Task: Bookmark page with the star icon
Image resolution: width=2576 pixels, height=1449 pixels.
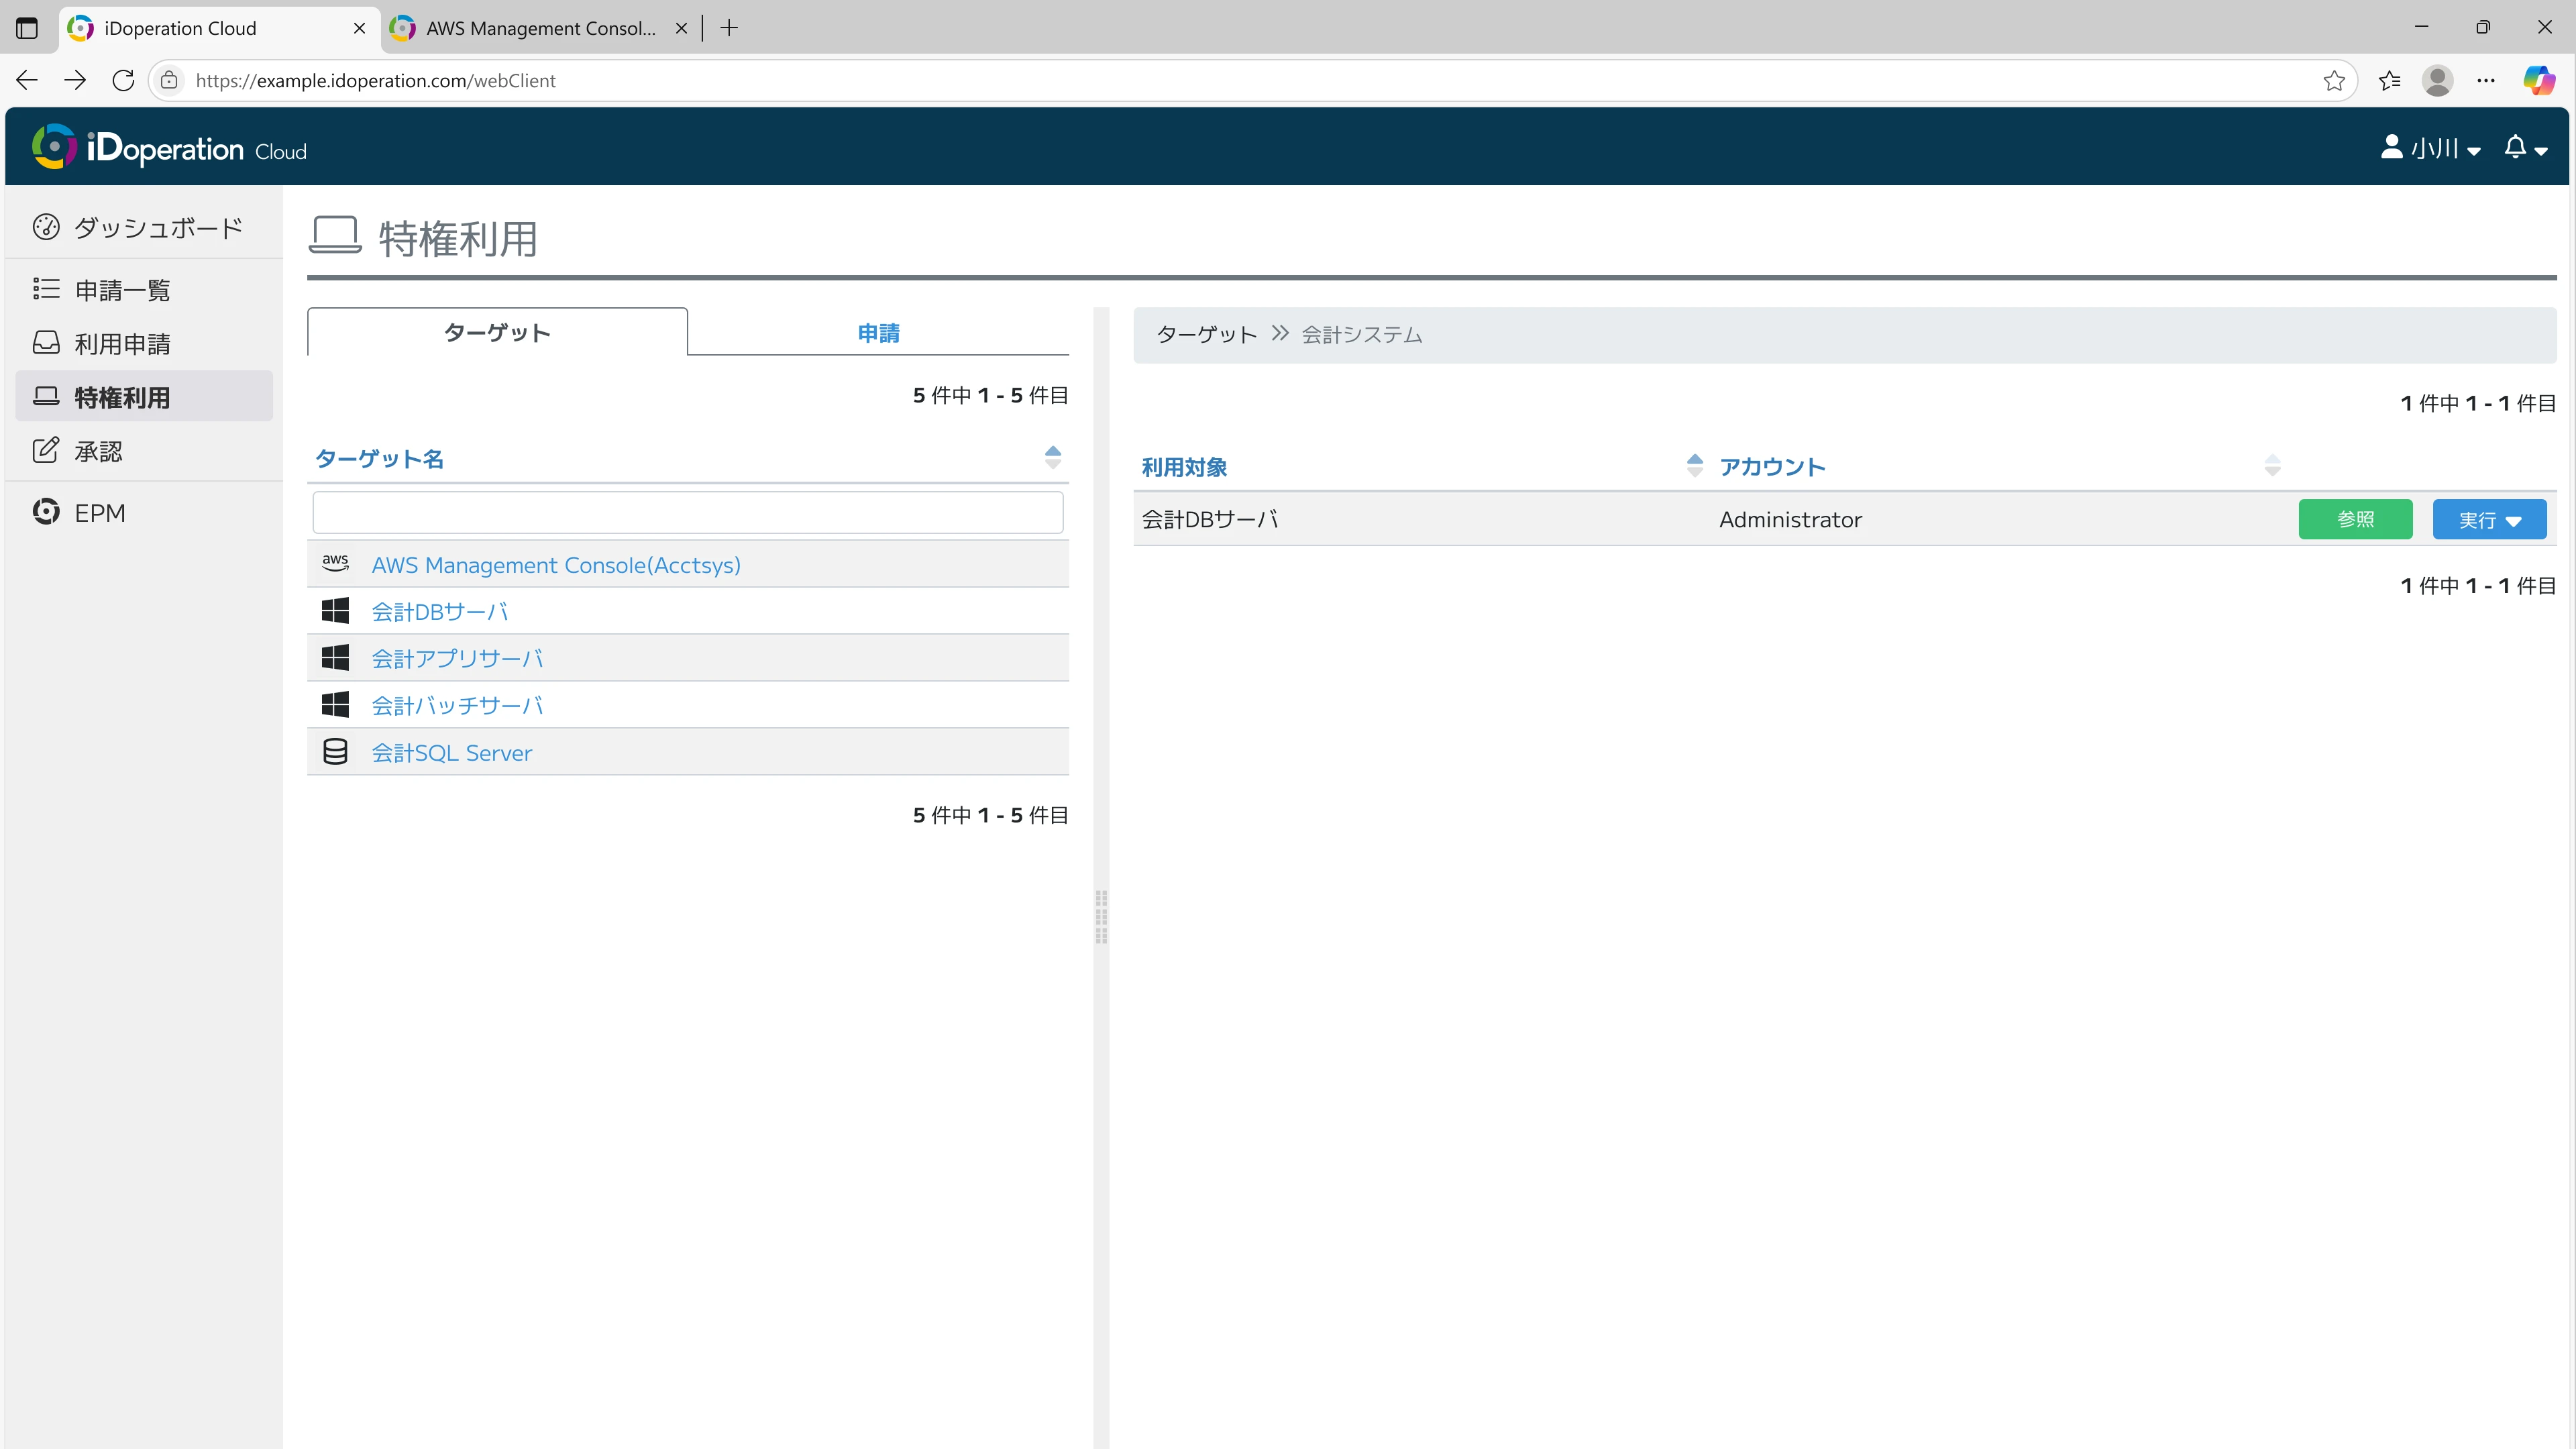Action: pyautogui.click(x=2334, y=80)
